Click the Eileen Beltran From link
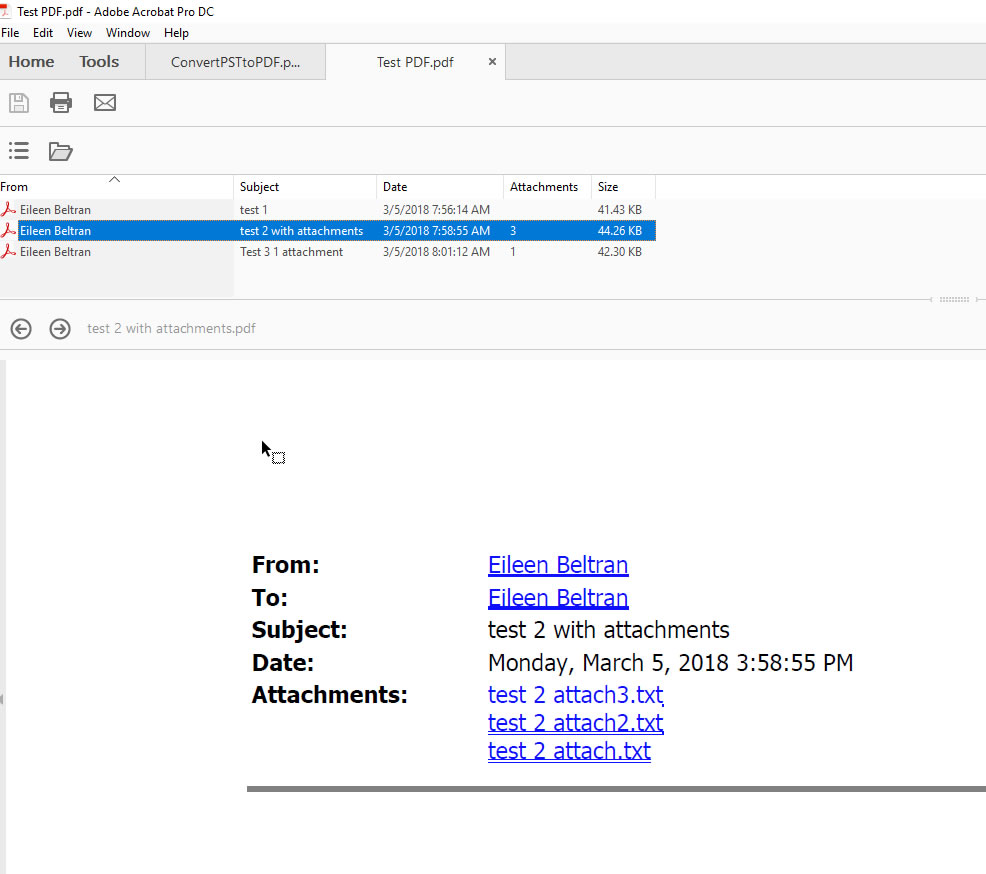986x874 pixels. [x=557, y=565]
